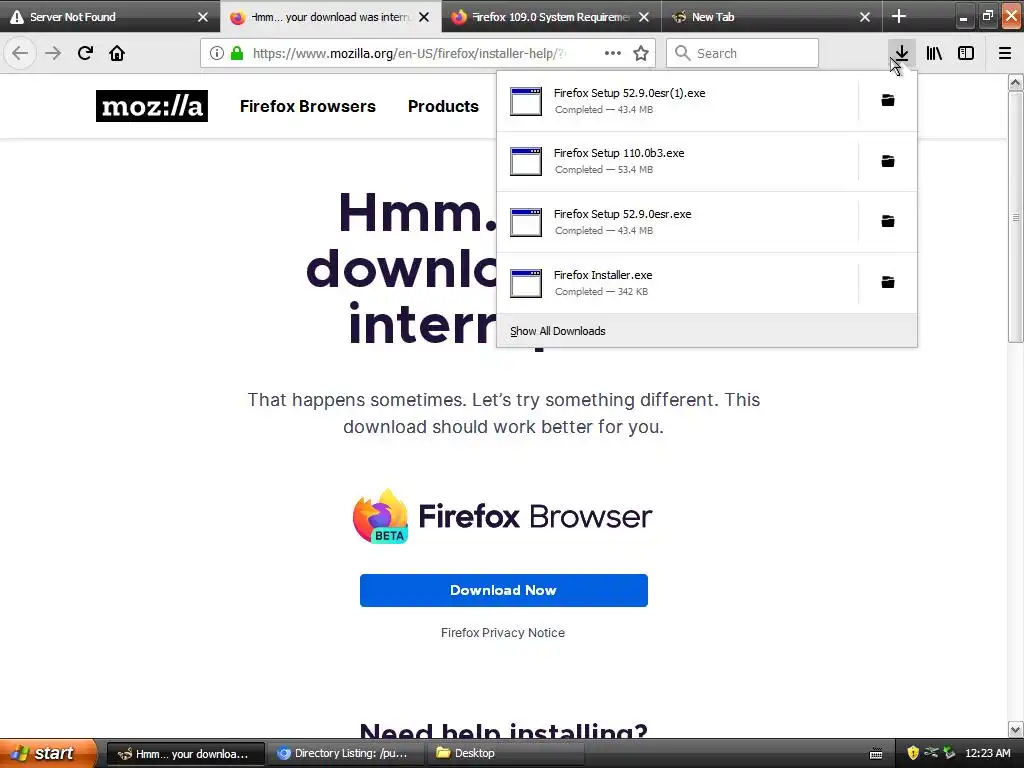Screen dimensions: 1024x768
Task: Open downloaded Firefox Installer.exe entry
Action: [677, 283]
